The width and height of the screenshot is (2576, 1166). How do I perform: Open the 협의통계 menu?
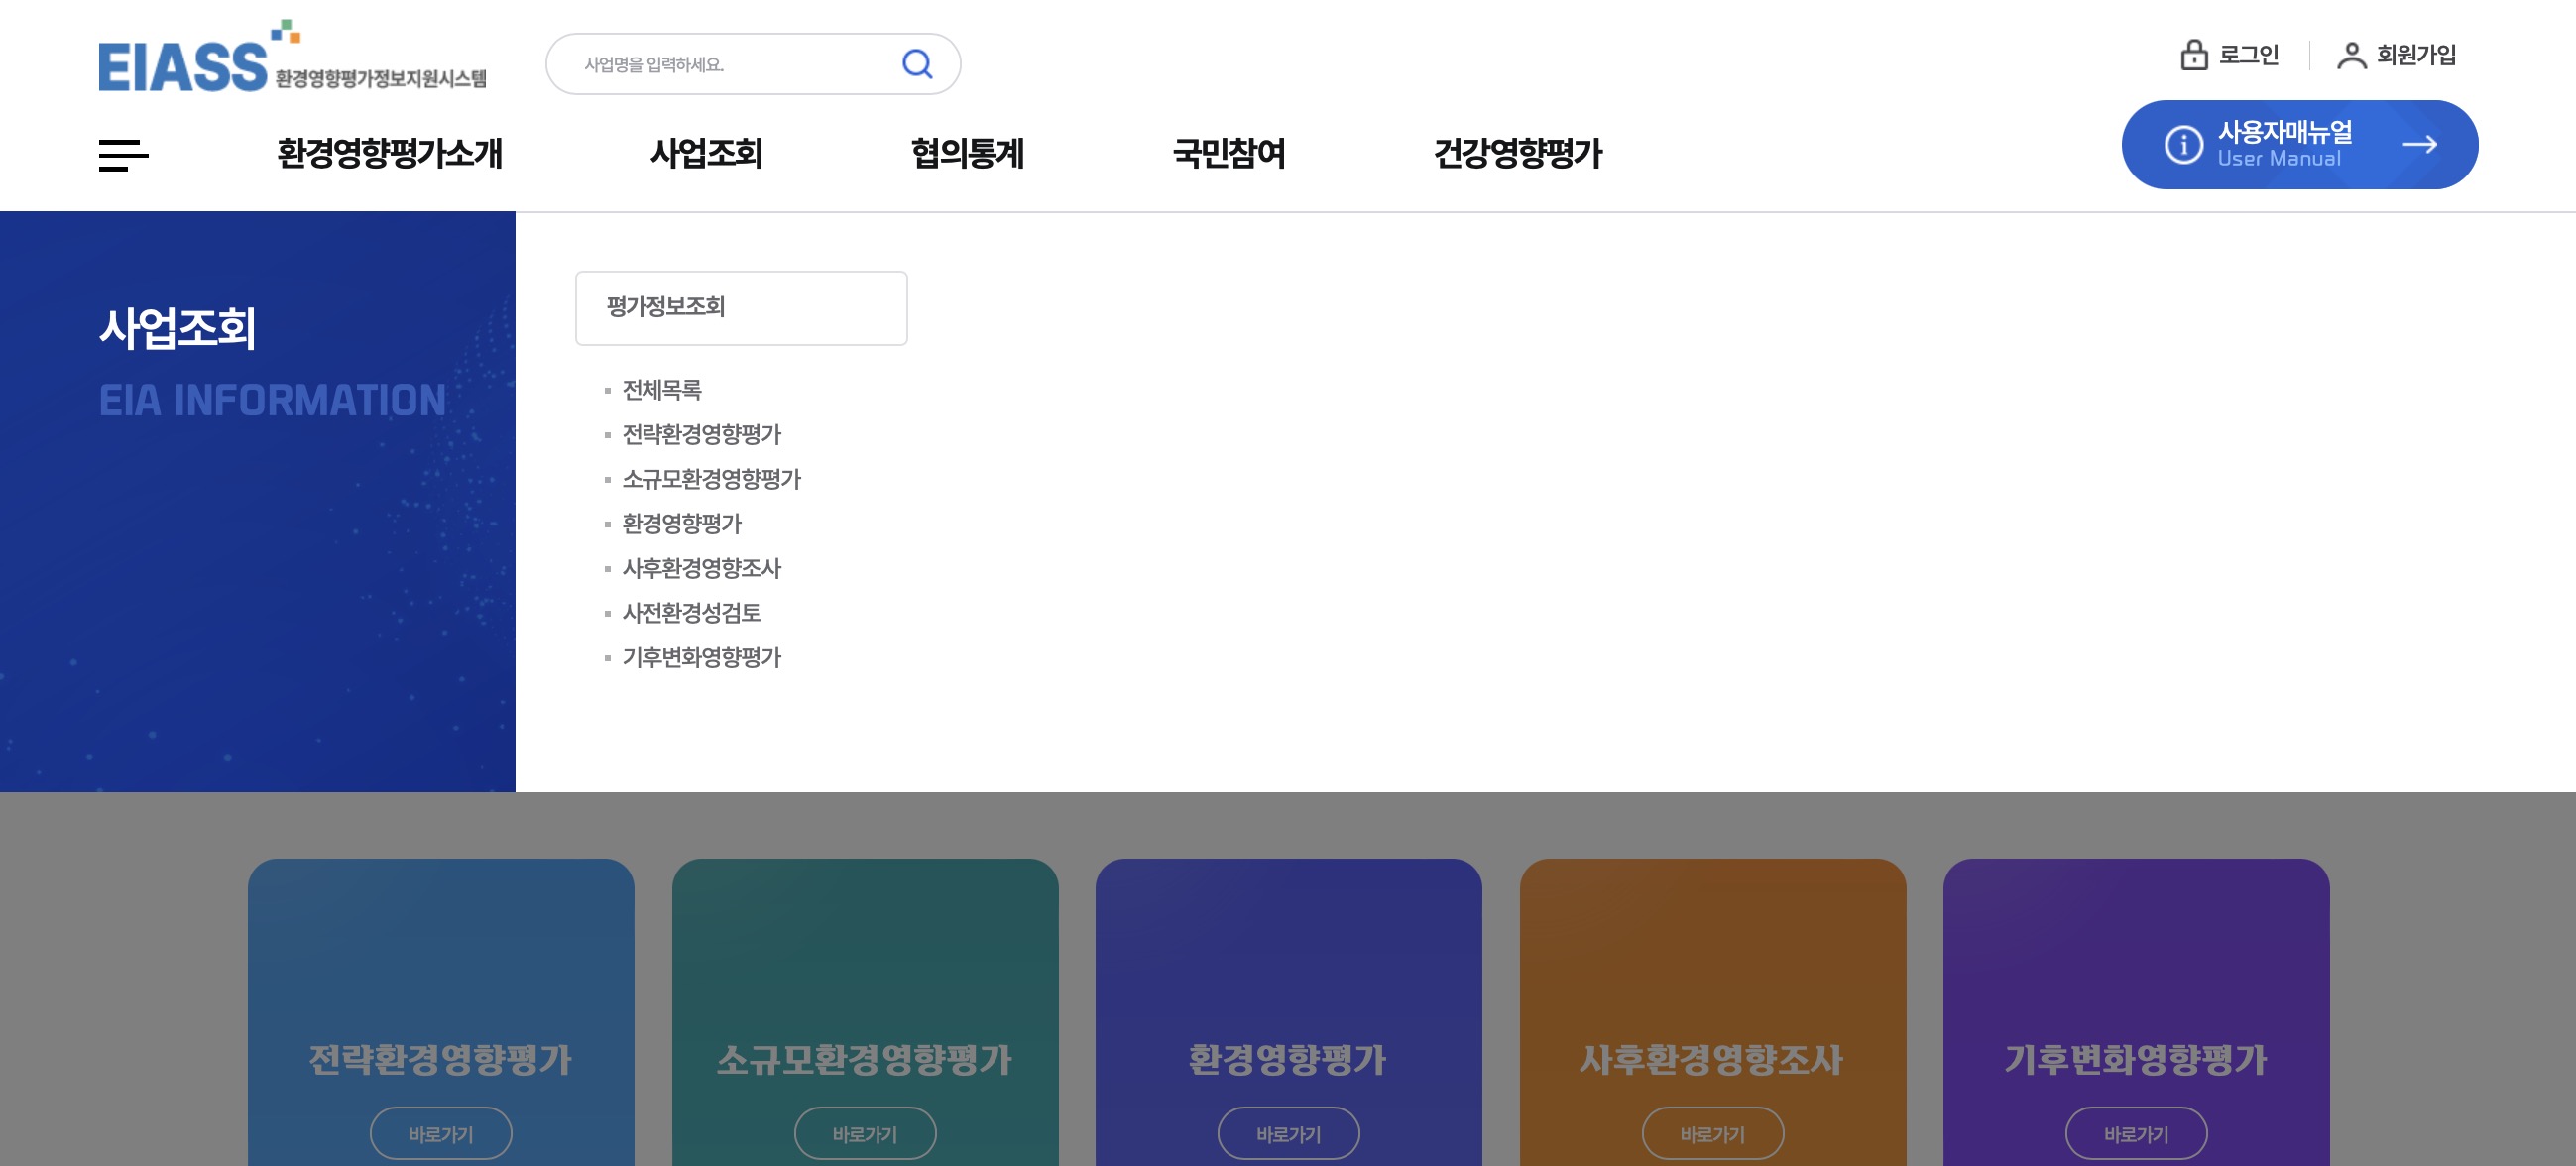(967, 154)
